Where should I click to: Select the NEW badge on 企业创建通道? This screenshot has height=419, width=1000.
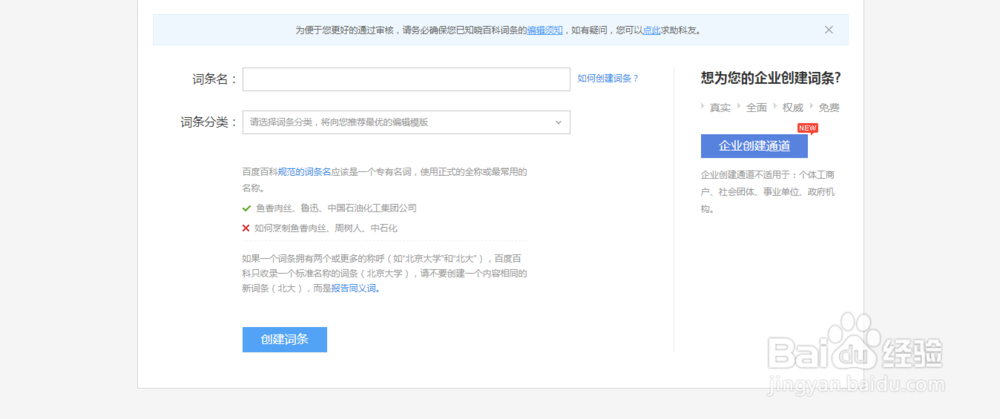click(x=807, y=128)
